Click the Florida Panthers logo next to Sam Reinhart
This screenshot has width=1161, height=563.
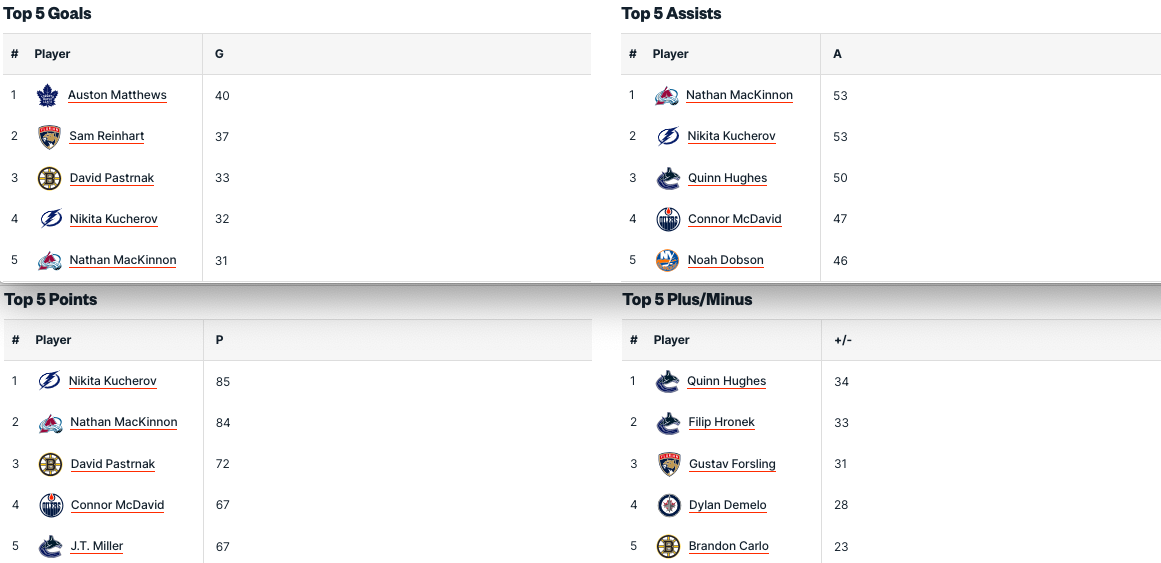click(49, 137)
